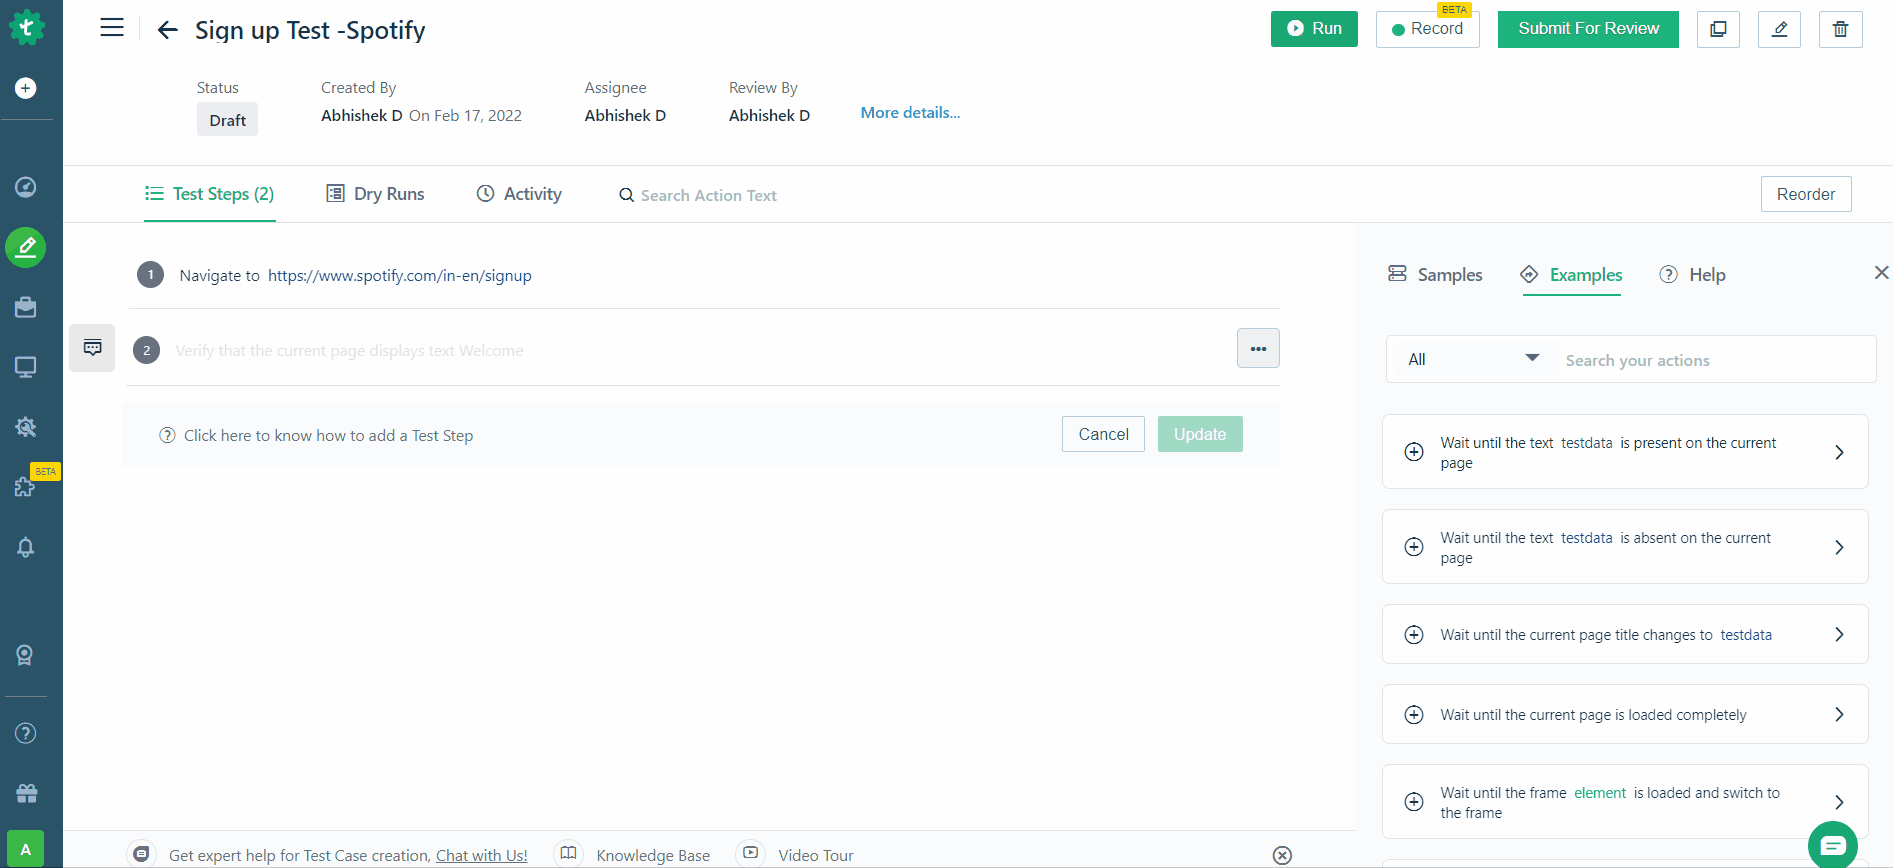Edit the test case with pencil icon
The image size is (1893, 868).
coord(1779,29)
